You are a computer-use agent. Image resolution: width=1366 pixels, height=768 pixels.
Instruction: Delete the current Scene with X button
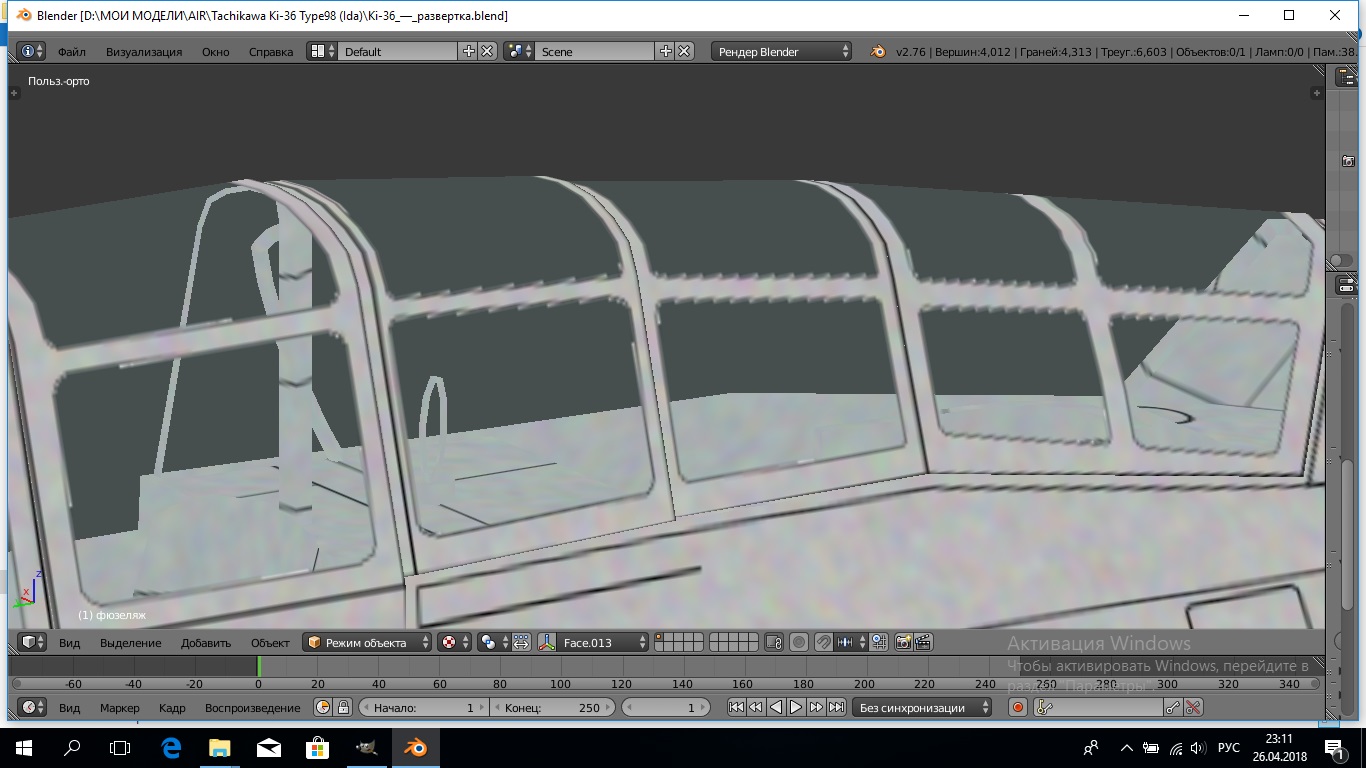pos(684,51)
